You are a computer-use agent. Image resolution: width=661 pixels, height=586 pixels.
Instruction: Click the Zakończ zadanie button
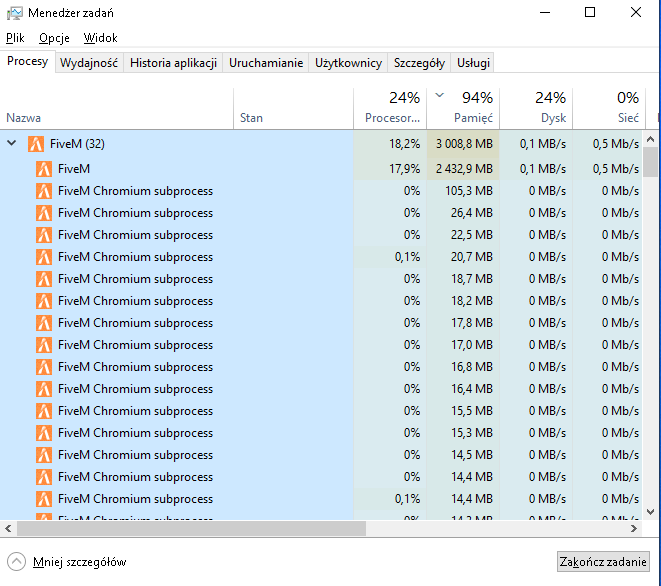603,562
